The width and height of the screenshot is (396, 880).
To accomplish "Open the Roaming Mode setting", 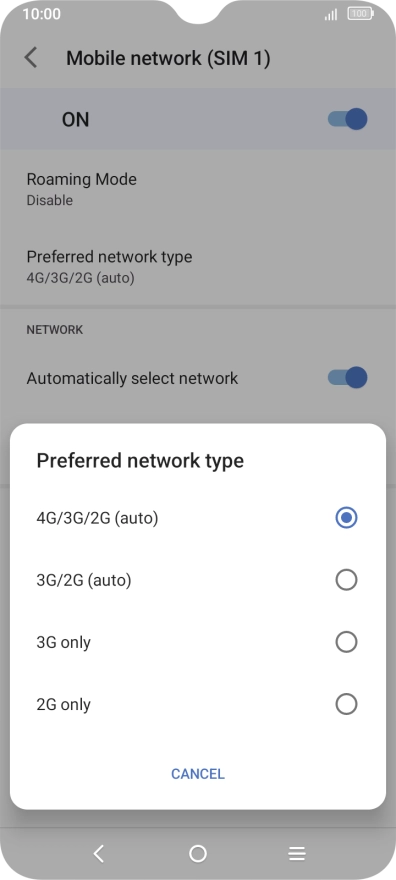I will pos(198,189).
